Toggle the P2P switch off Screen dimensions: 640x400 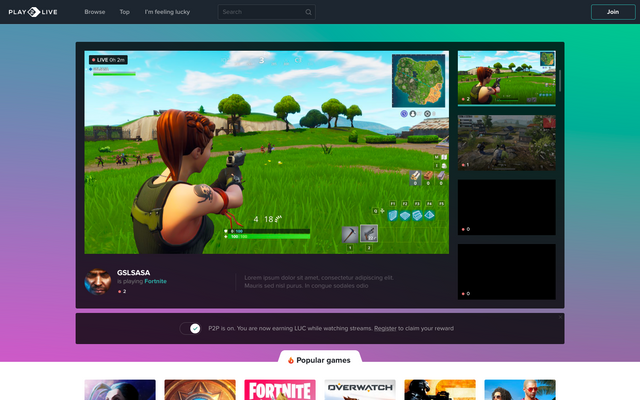(190, 328)
